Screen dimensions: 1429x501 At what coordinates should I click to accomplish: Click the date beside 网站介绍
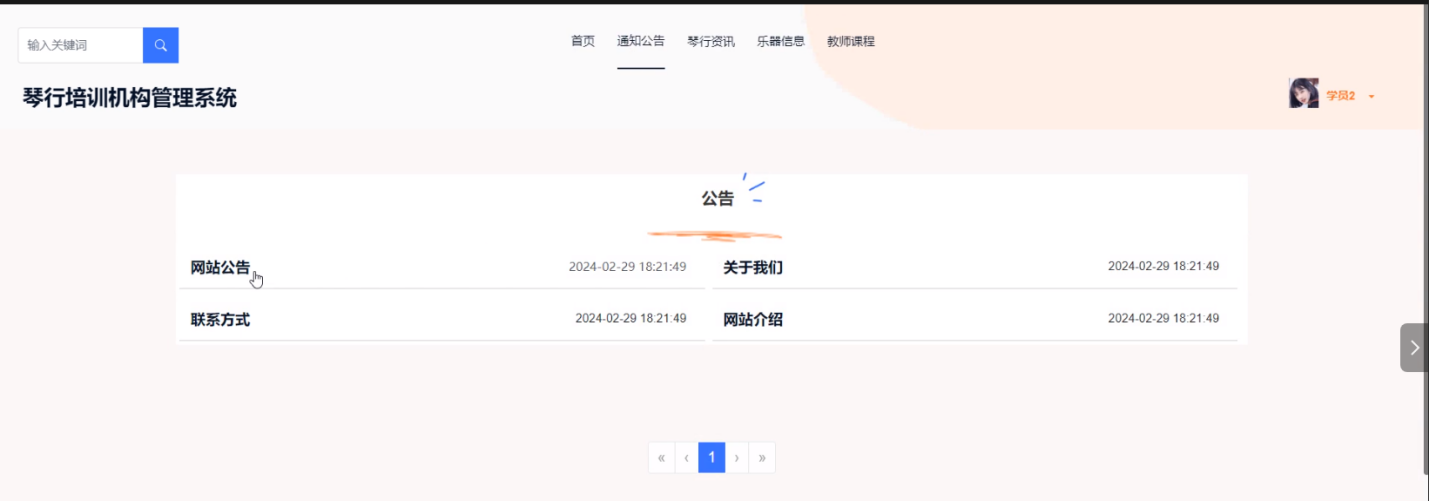click(x=1163, y=318)
